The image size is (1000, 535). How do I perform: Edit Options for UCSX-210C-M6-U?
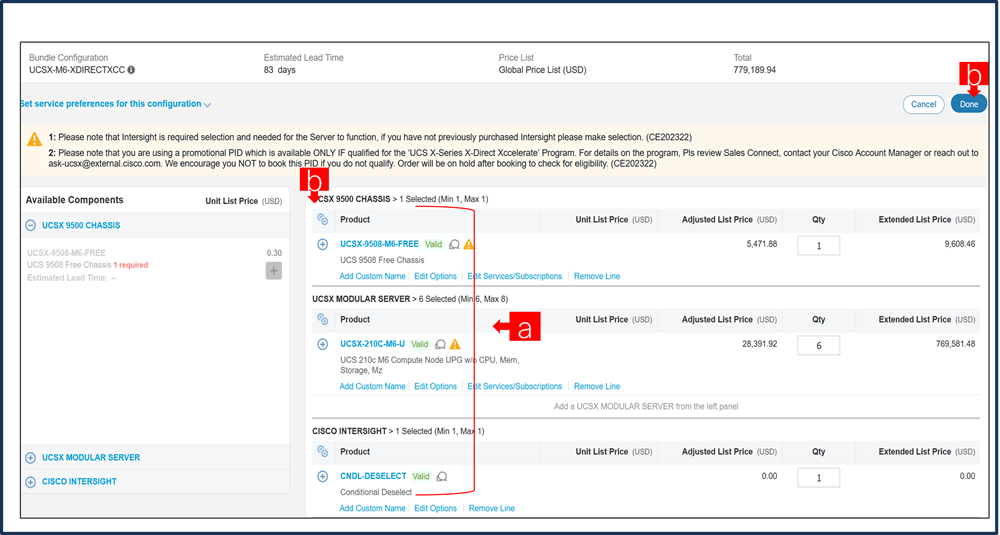point(436,386)
